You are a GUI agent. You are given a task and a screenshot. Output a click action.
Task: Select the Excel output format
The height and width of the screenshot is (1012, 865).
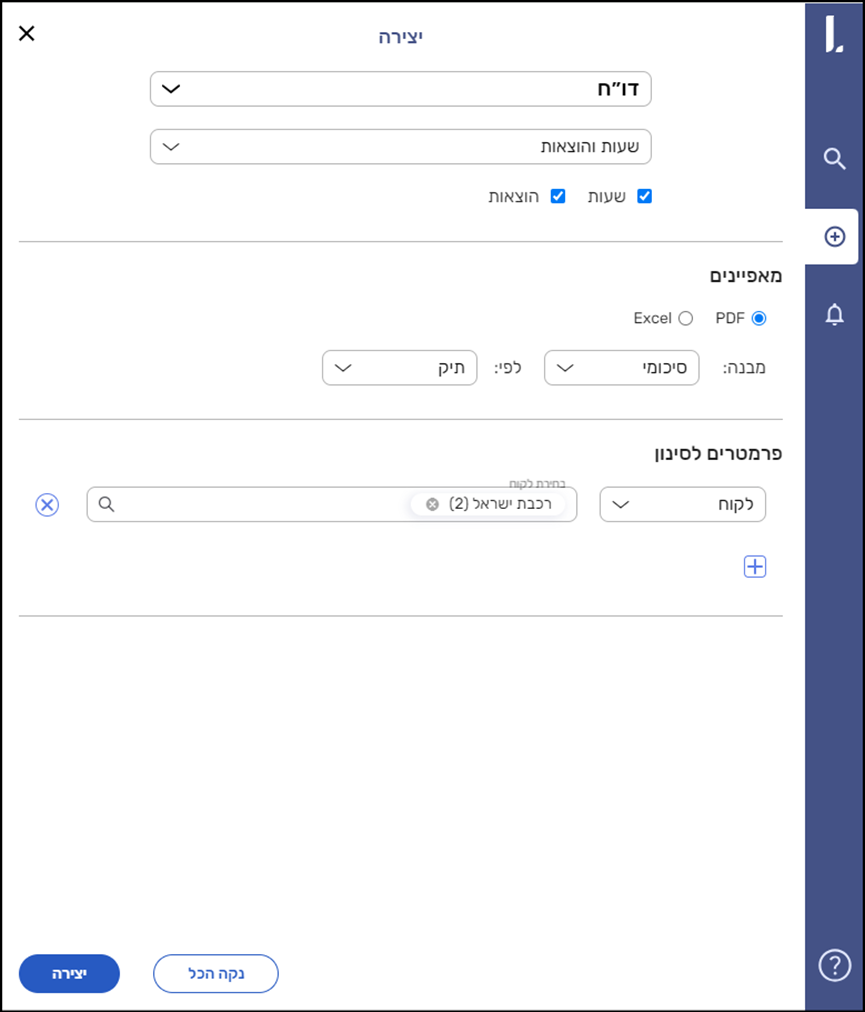click(x=685, y=318)
